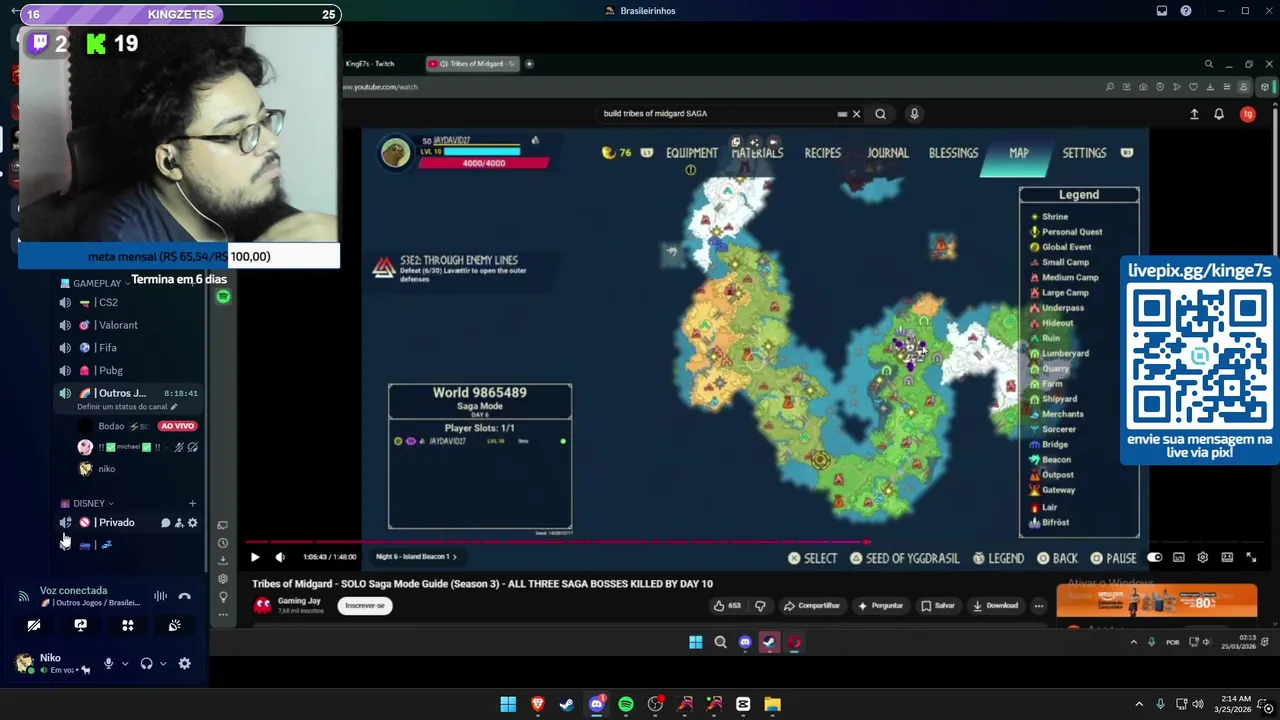This screenshot has width=1280, height=720.
Task: Open Gaming Jay channel link
Action: (299, 601)
